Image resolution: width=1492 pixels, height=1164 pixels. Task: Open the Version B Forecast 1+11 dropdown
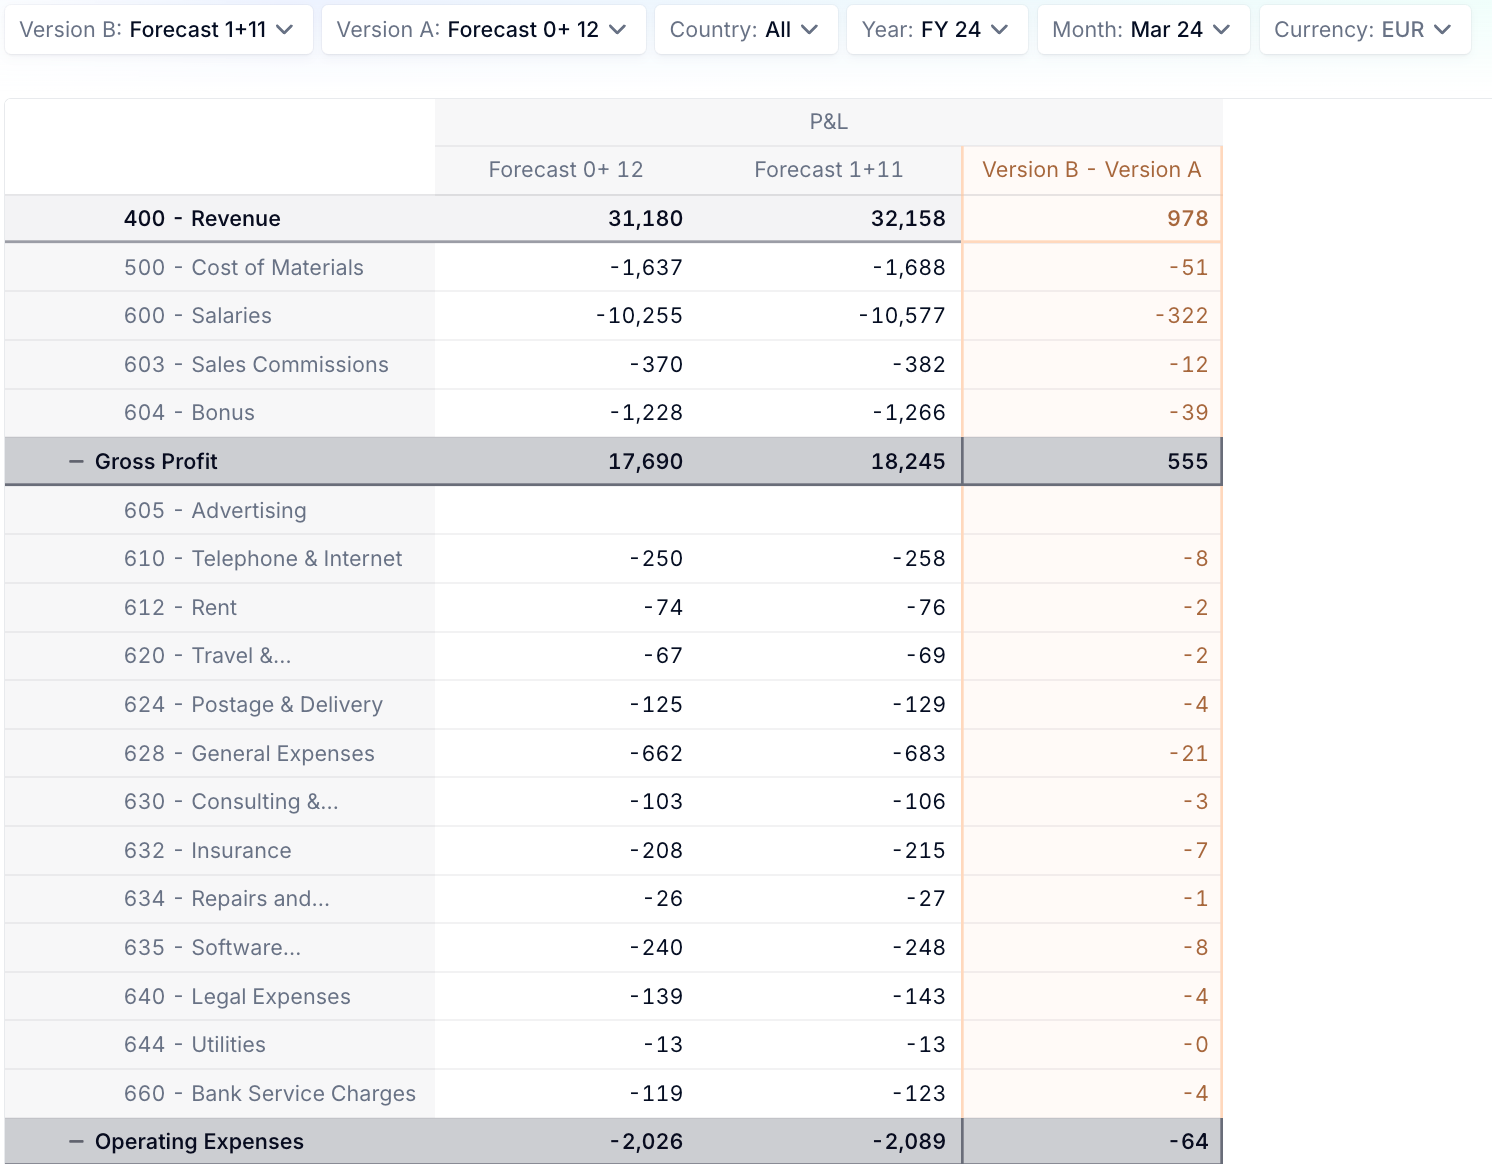tap(158, 30)
